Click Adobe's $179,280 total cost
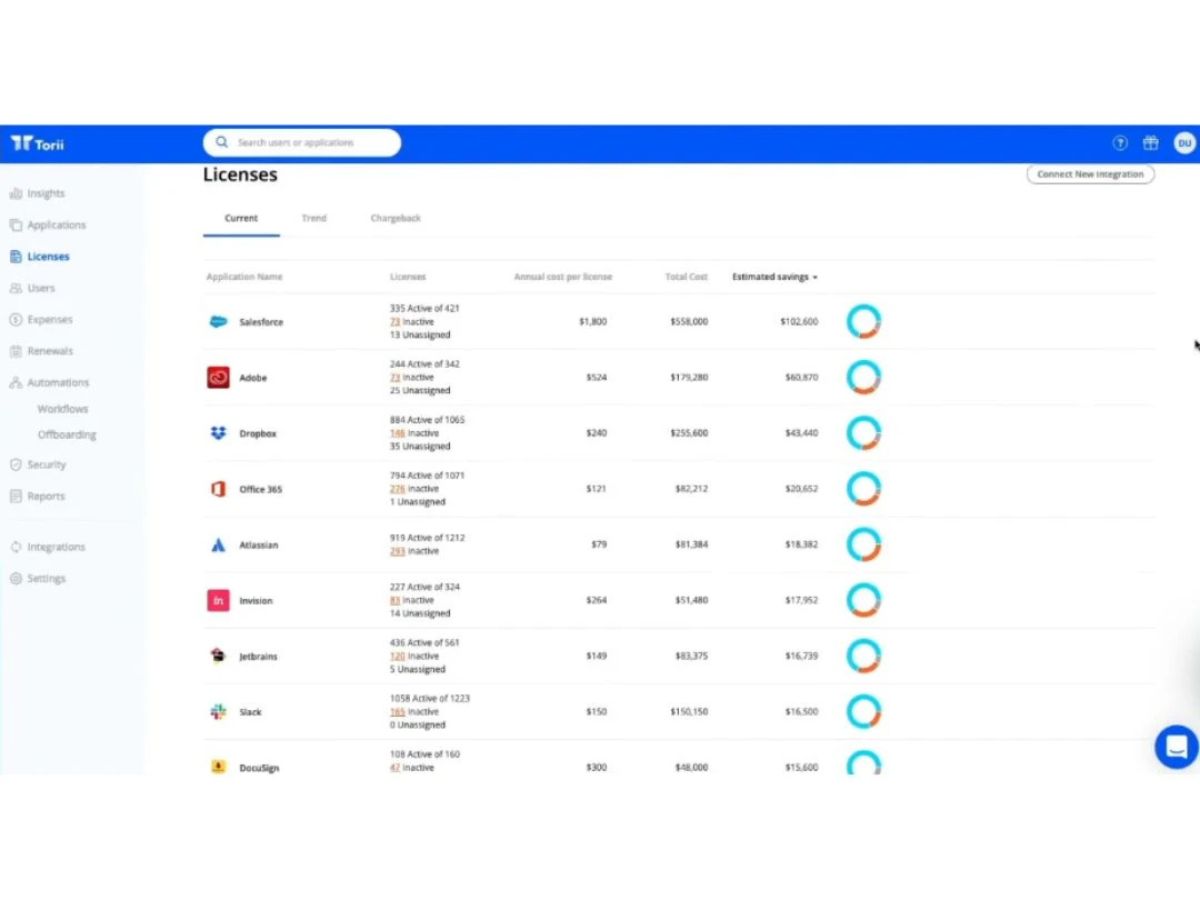 689,378
